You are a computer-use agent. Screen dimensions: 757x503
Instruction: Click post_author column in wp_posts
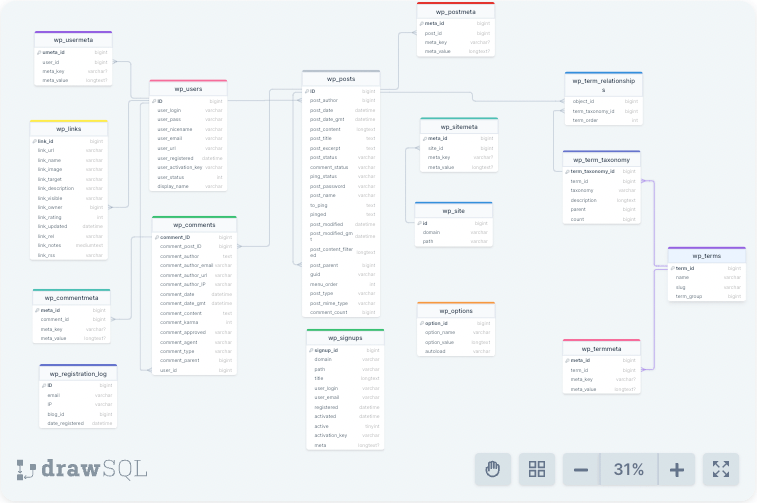click(x=324, y=101)
